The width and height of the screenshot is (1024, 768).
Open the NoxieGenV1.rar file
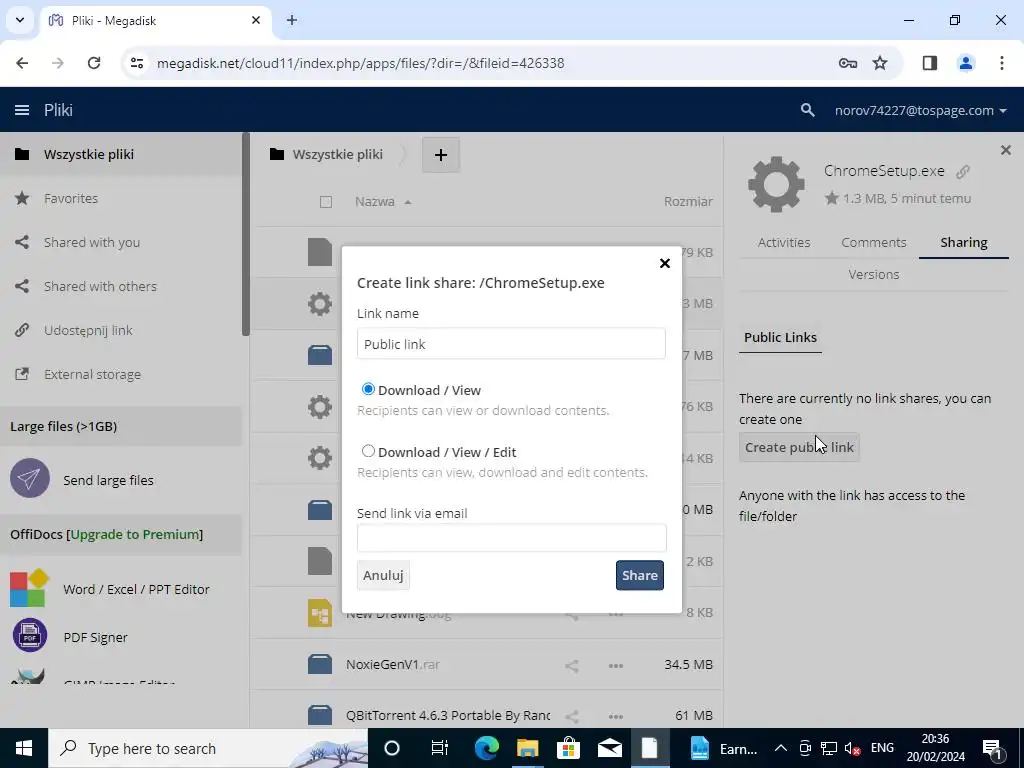pos(392,665)
